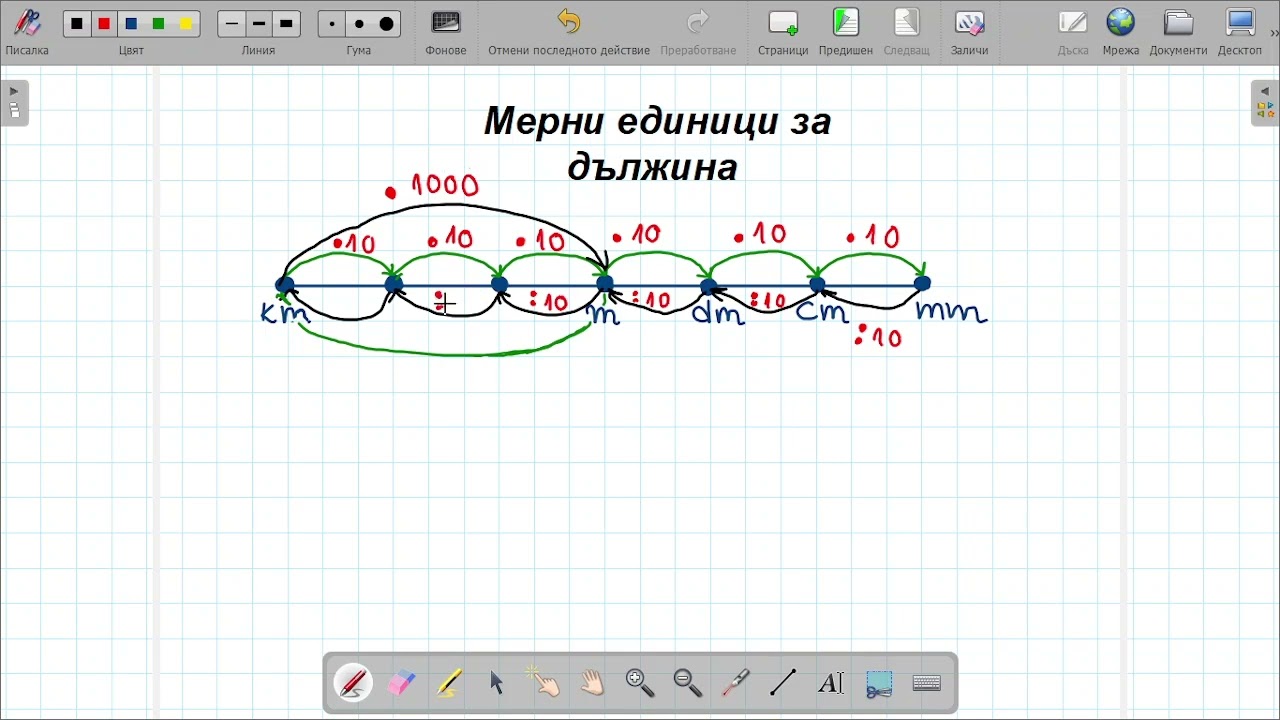1280x720 pixels.
Task: Select the sparkle hand interact tool
Action: pos(545,683)
